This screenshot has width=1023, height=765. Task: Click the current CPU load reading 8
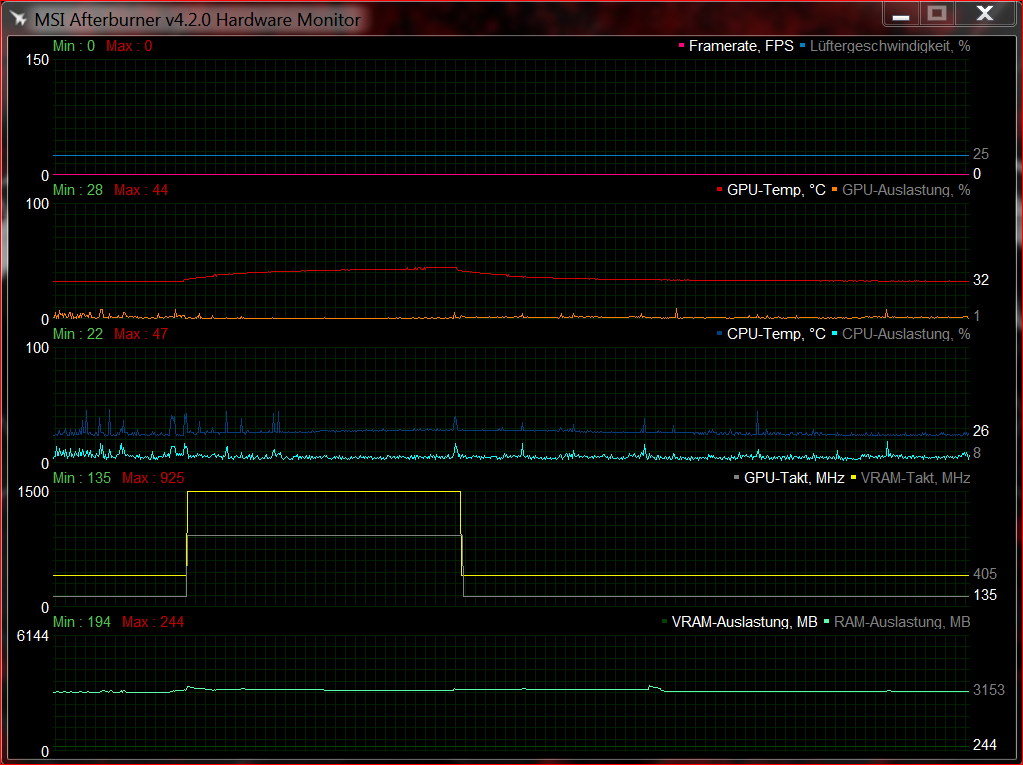(977, 453)
